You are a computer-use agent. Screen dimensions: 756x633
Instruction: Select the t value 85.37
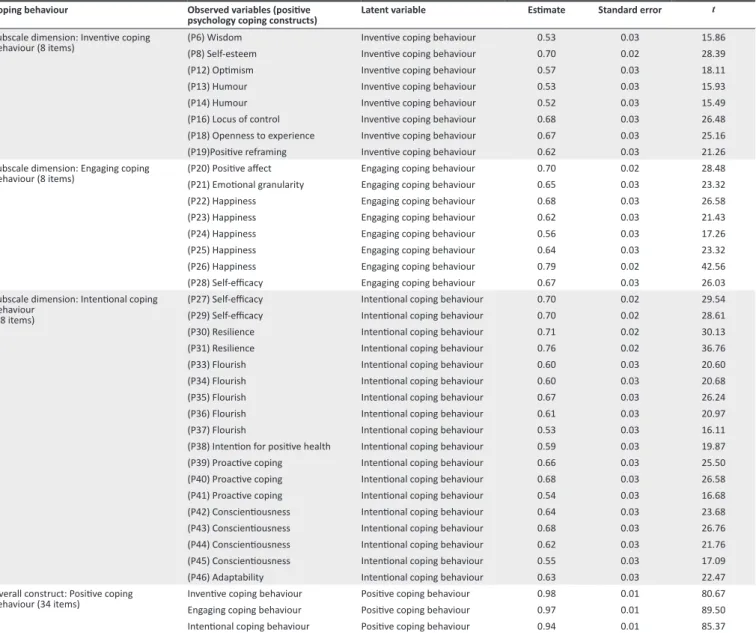pos(713,627)
